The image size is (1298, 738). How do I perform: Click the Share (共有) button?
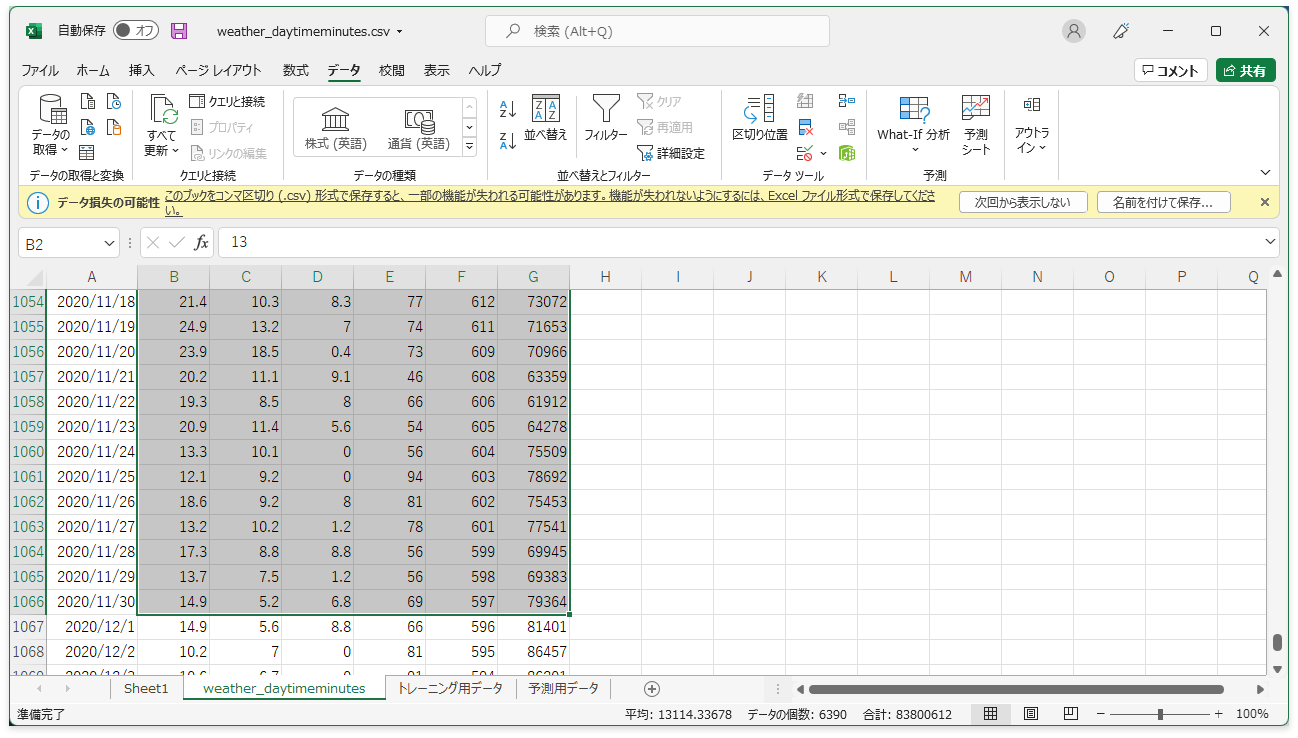point(1246,70)
